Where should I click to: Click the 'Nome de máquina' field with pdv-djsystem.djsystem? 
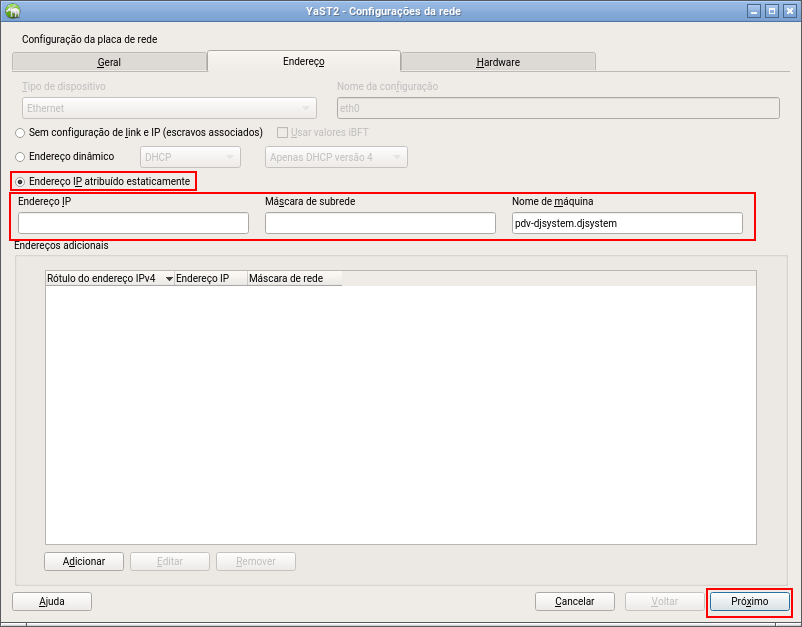coord(626,223)
